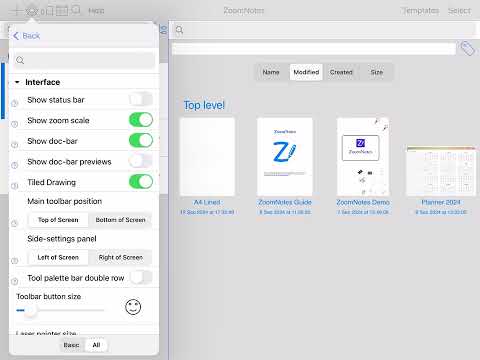Sort documents by Name
Screen dimensions: 480x360
tap(271, 72)
